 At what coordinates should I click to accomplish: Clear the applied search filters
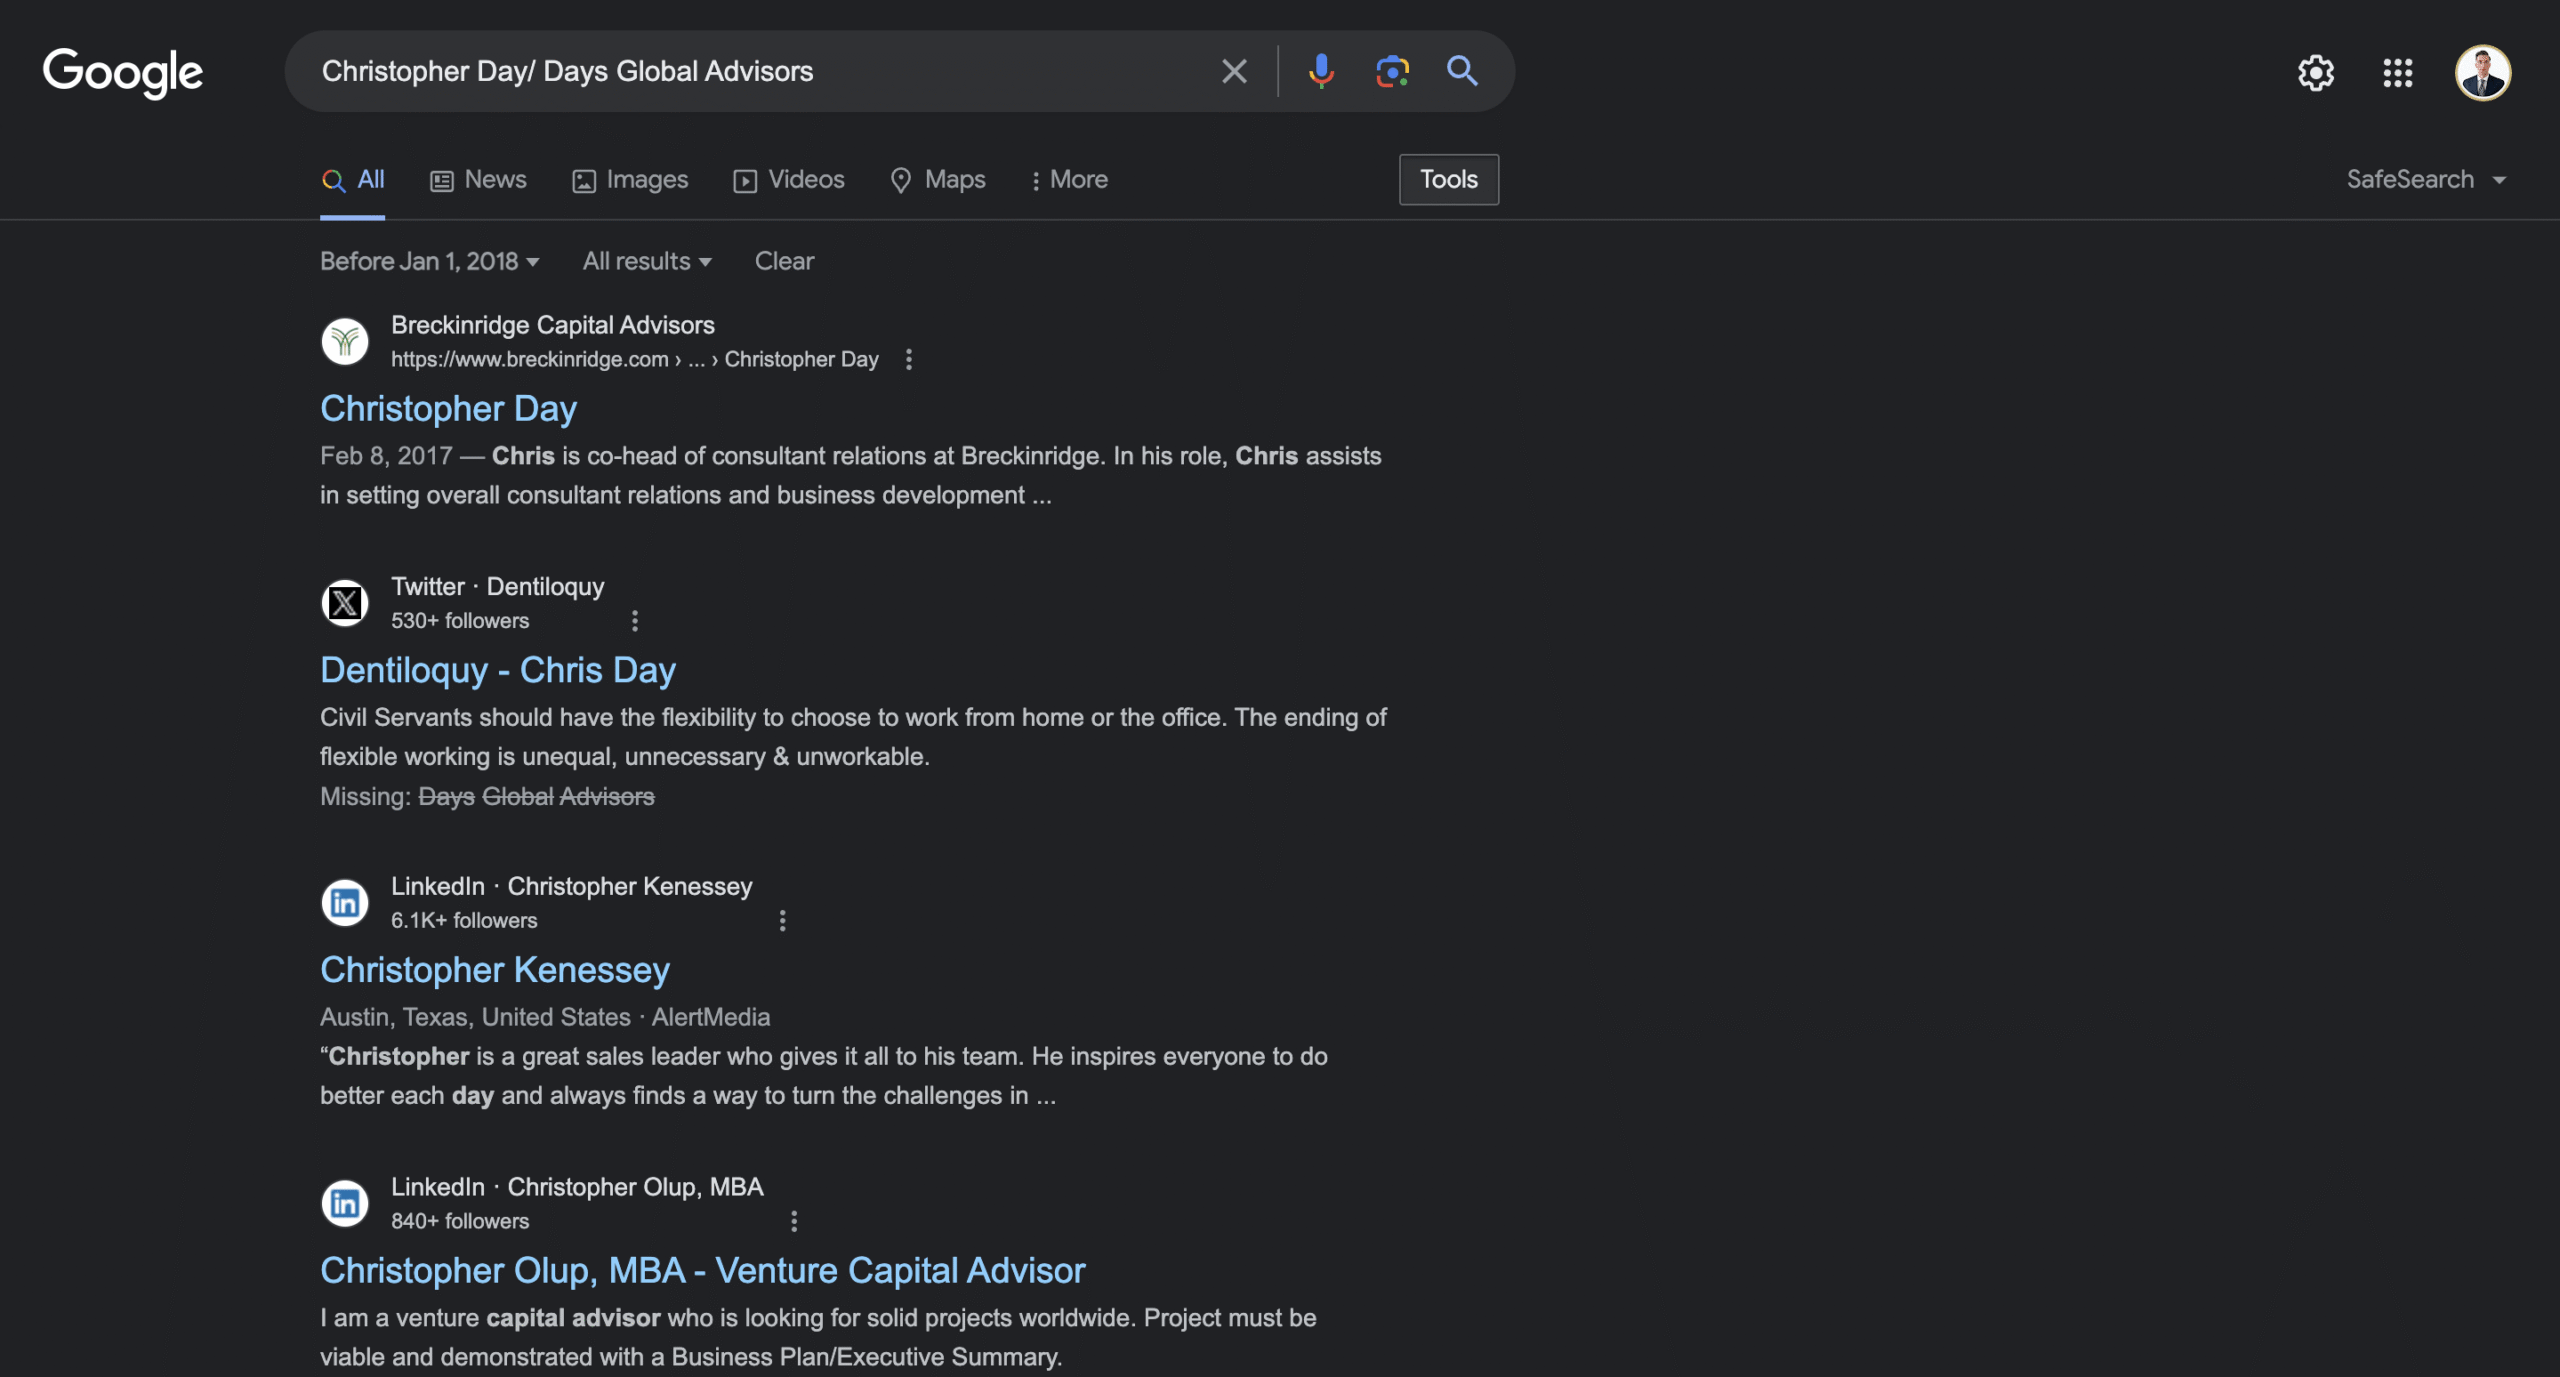(784, 261)
